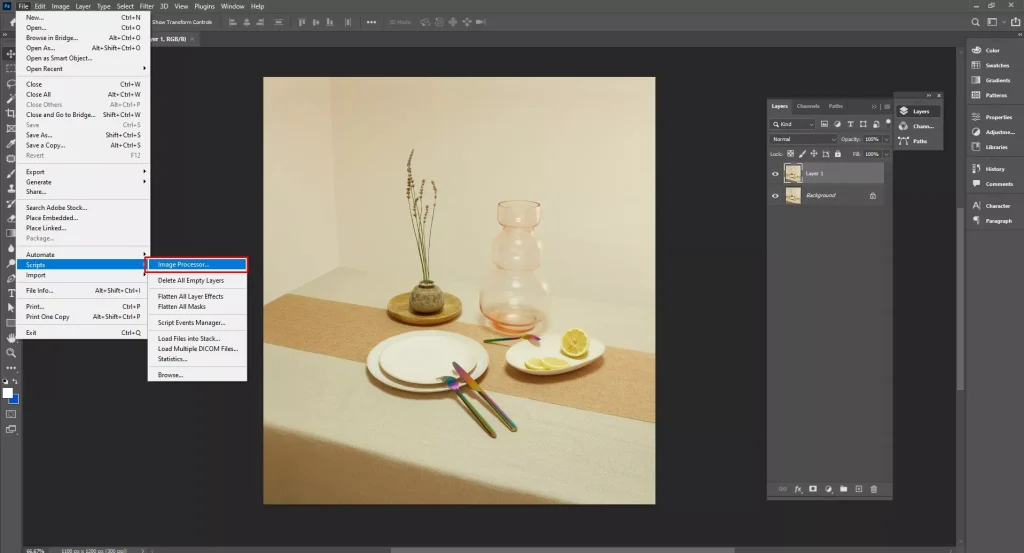Open the Properties panel icon
The height and width of the screenshot is (553, 1024).
[x=976, y=117]
